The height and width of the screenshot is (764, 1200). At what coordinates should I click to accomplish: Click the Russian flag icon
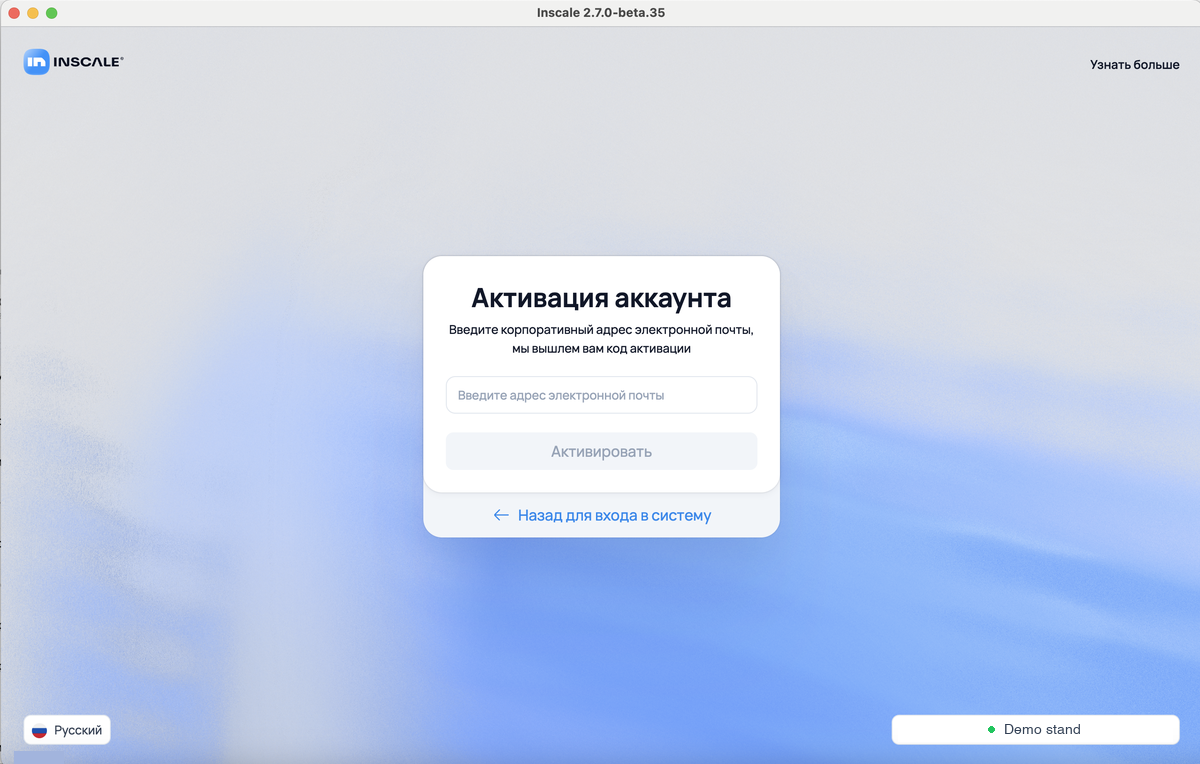point(40,731)
